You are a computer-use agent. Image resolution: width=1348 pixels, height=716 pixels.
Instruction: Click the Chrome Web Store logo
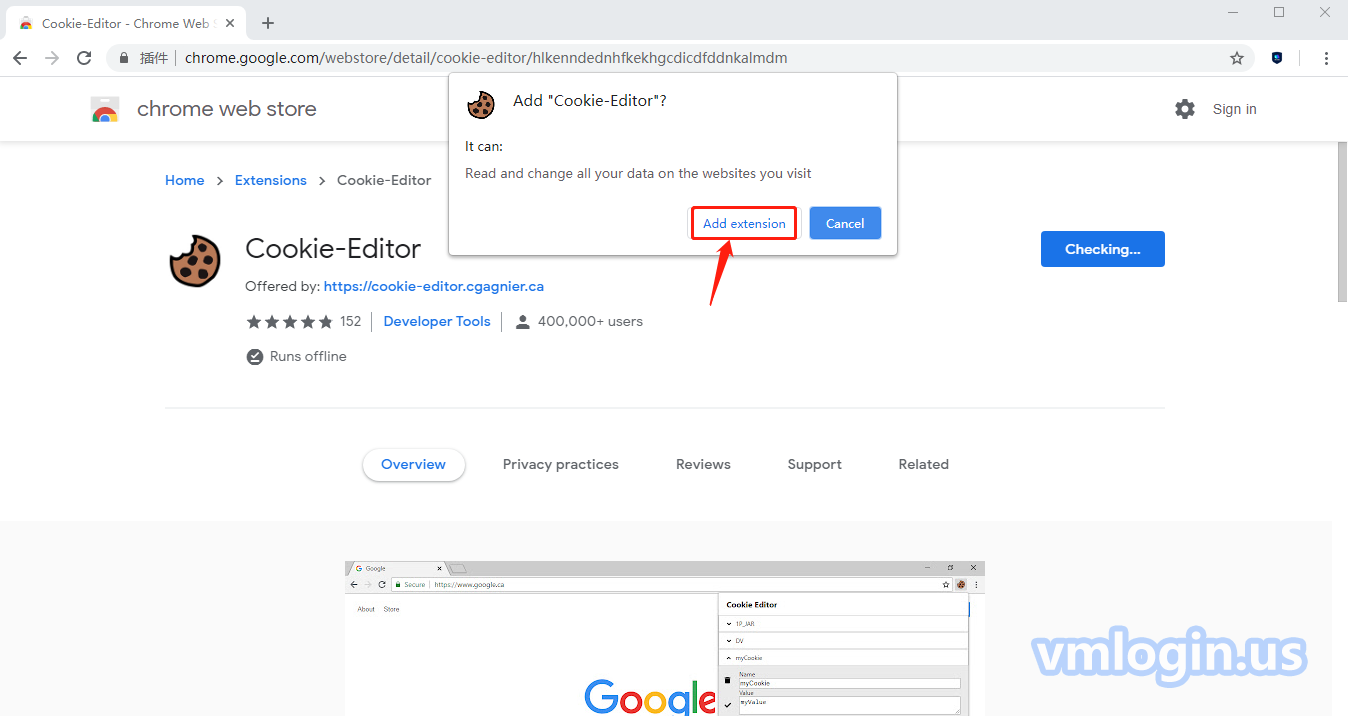click(x=105, y=109)
